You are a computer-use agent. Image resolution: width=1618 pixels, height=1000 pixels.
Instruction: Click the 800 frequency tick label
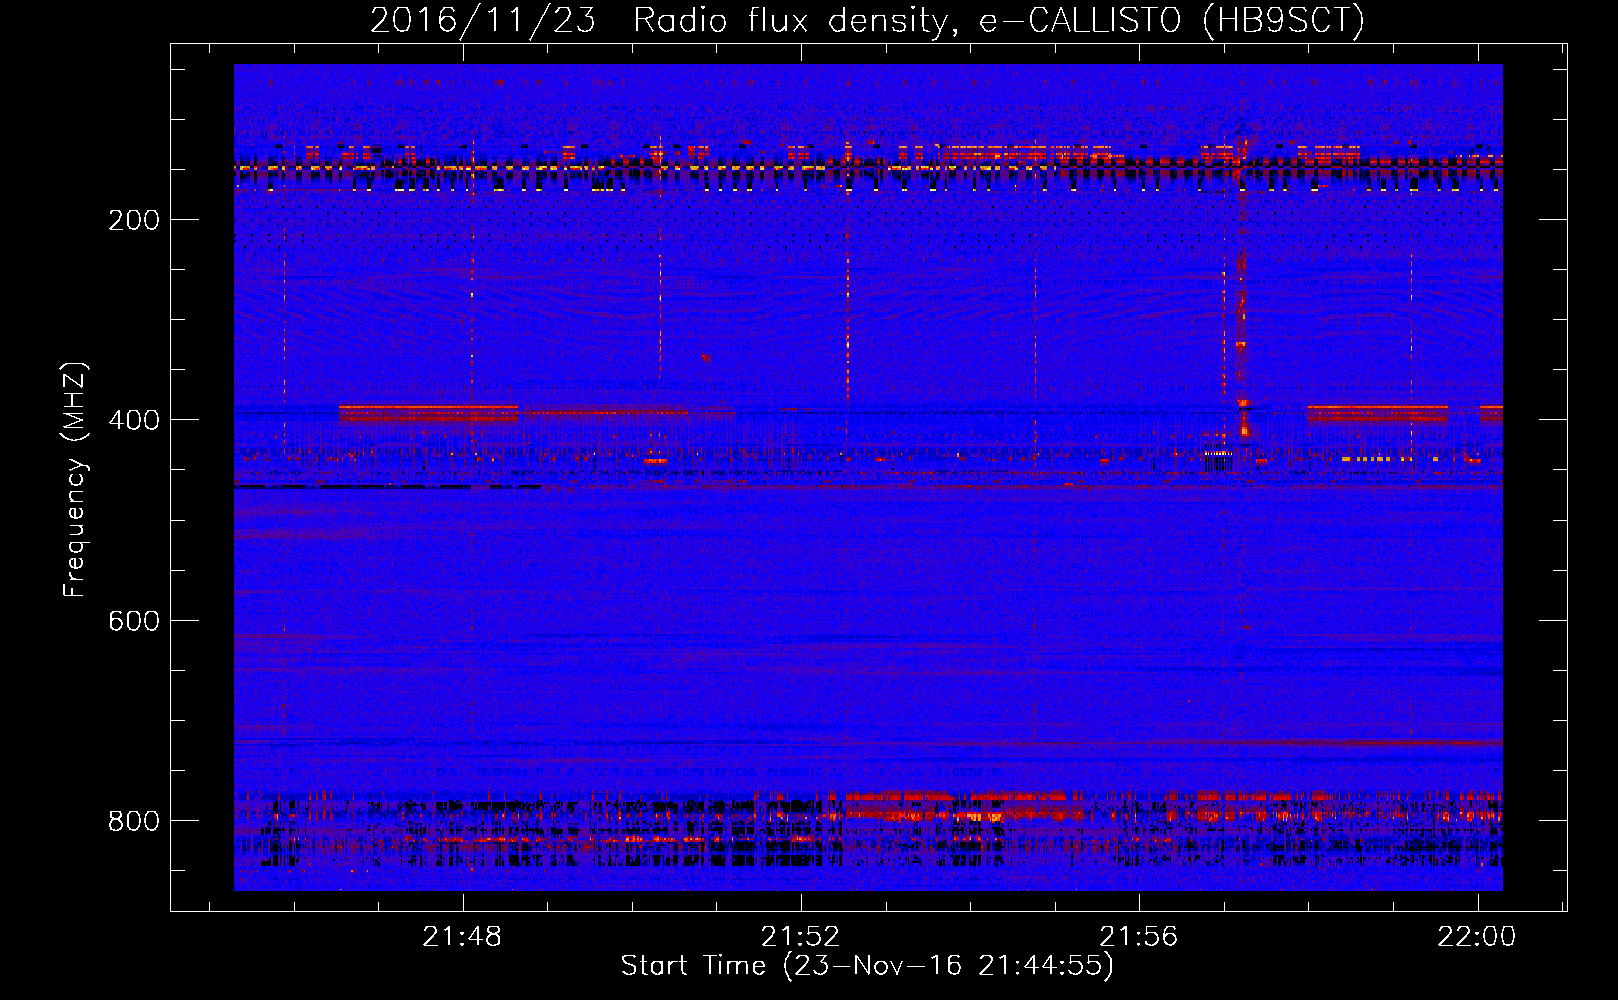(134, 821)
